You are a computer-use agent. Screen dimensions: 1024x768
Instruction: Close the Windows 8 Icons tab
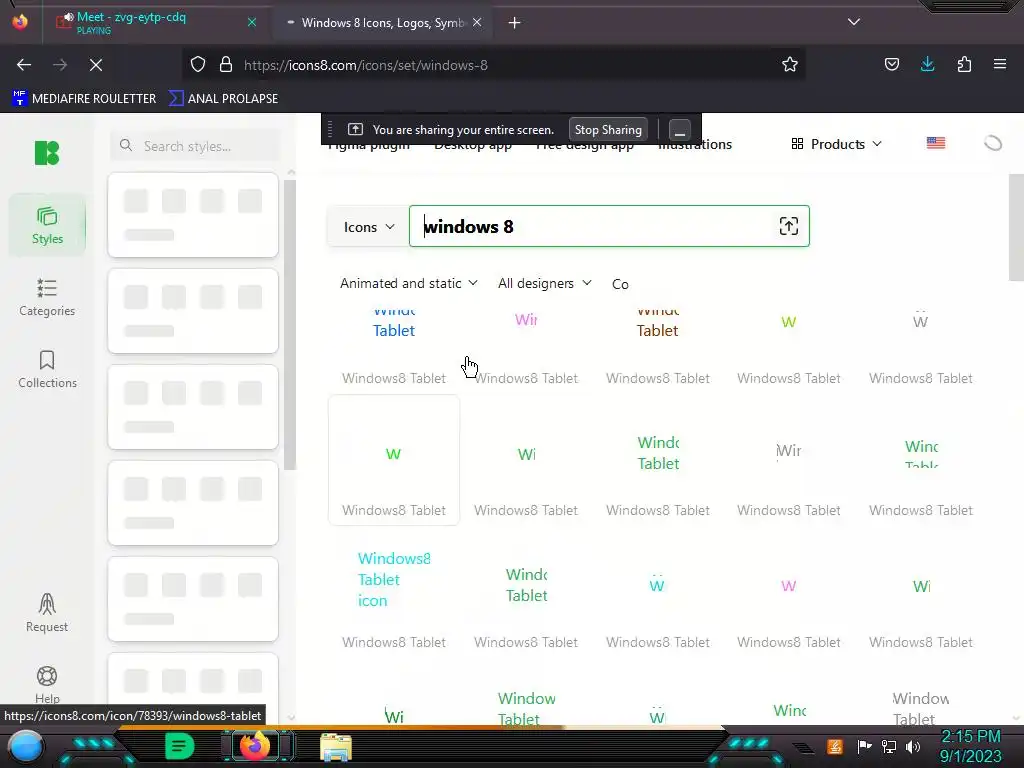pos(477,23)
